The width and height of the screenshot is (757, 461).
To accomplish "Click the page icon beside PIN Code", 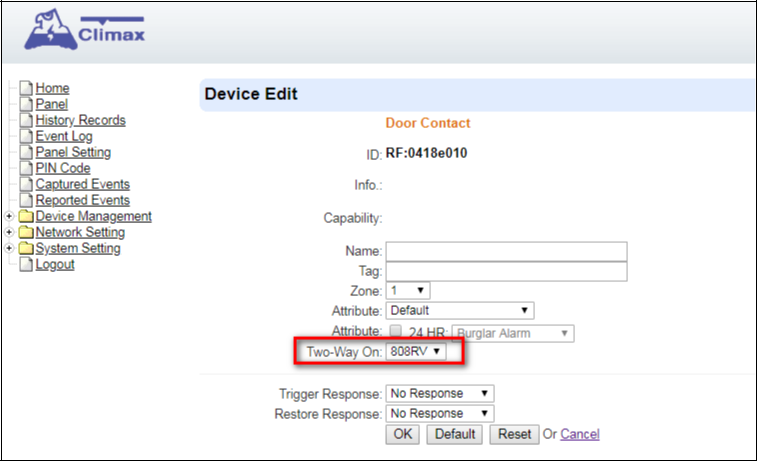I will point(26,168).
